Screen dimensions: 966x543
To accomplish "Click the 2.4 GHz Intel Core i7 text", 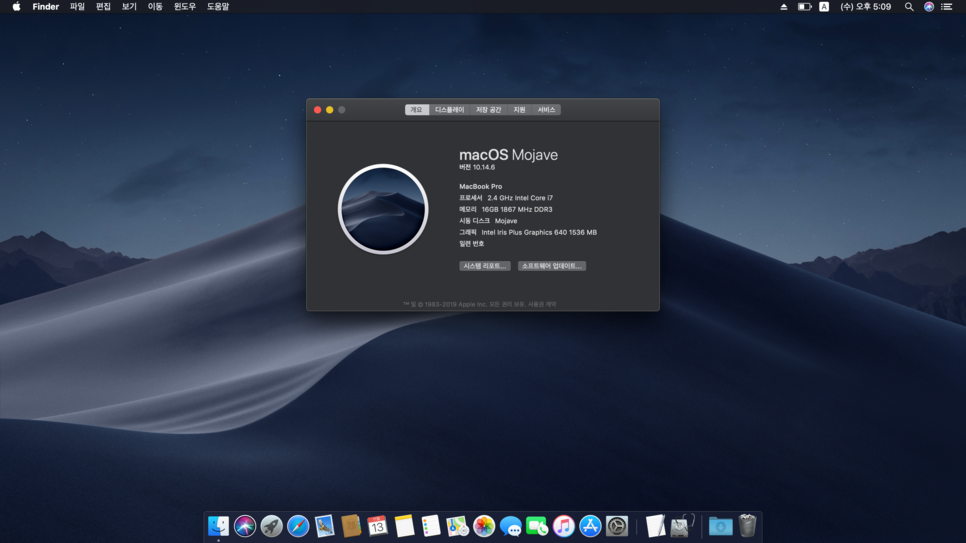I will [520, 198].
